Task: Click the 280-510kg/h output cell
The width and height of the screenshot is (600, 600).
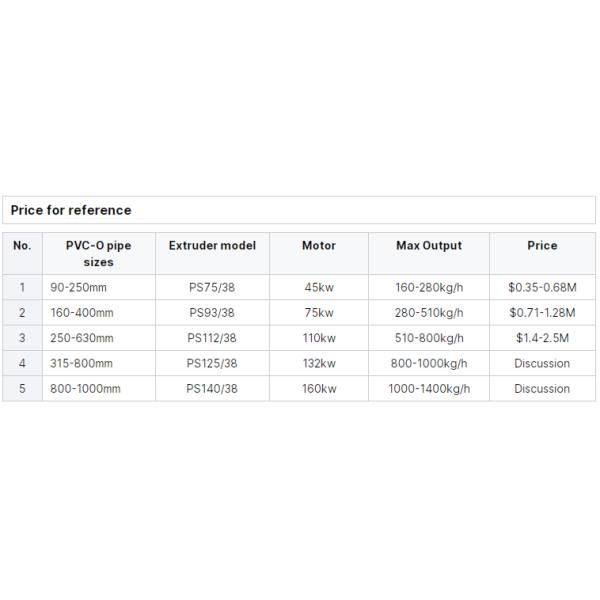Action: (x=428, y=312)
